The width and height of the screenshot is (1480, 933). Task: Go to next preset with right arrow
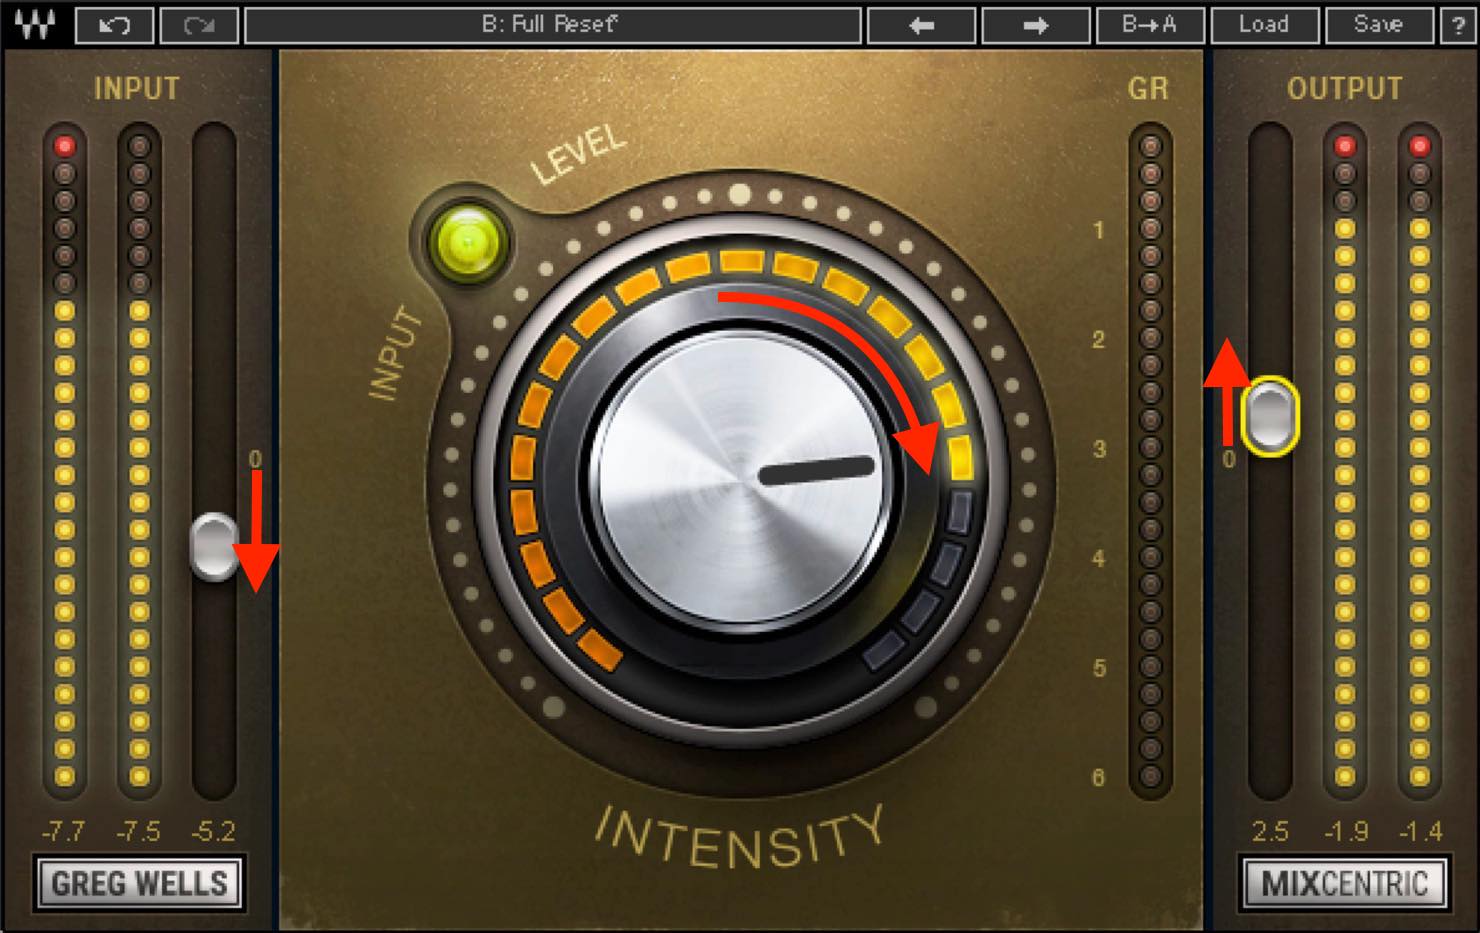1036,25
